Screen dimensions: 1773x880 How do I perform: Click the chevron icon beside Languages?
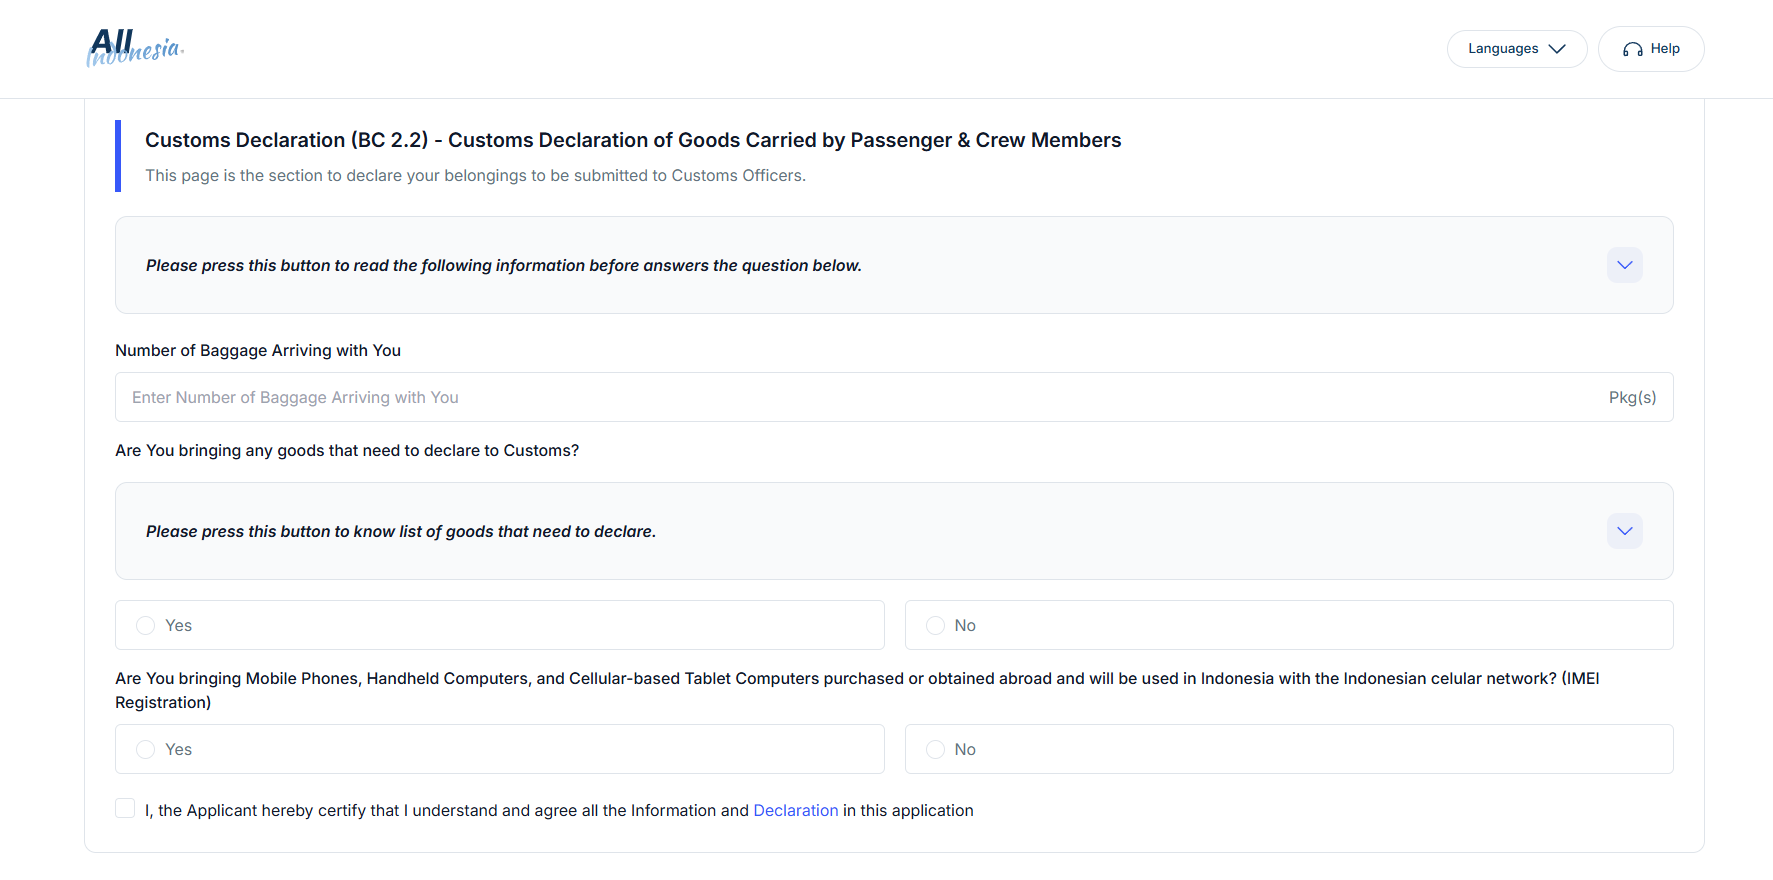(1557, 48)
